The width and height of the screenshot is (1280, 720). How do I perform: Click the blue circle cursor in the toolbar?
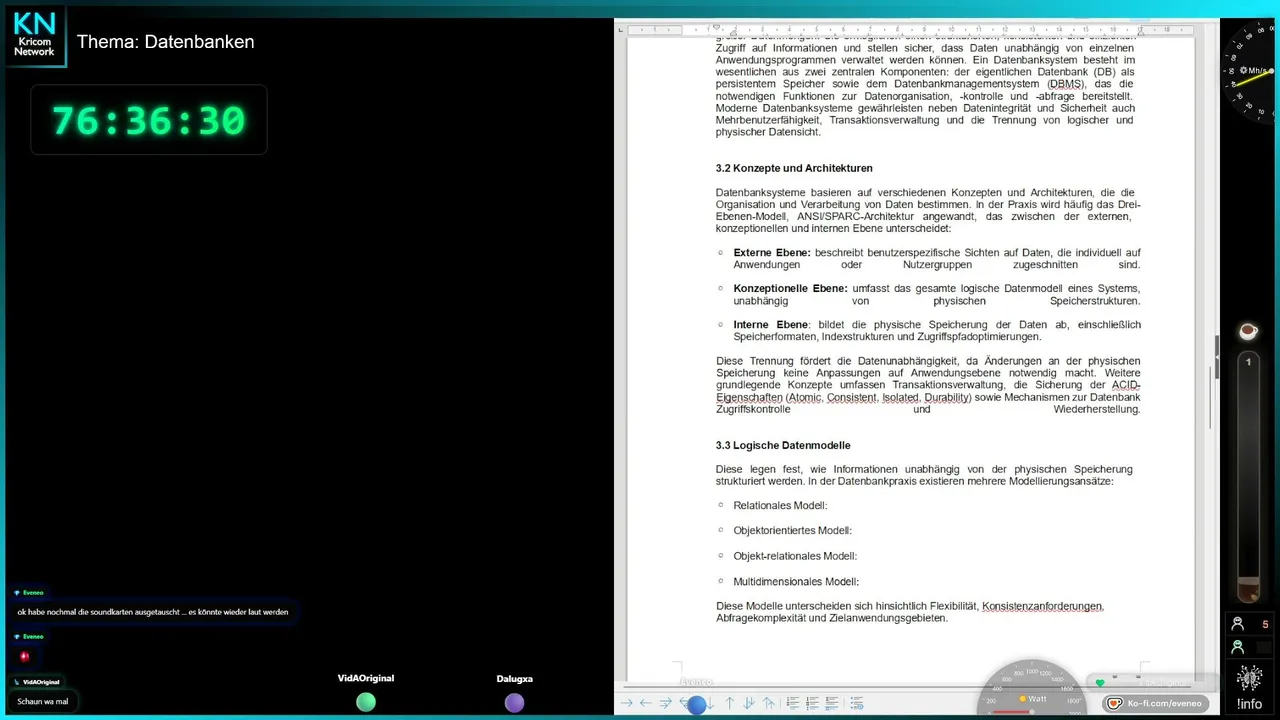pos(696,704)
